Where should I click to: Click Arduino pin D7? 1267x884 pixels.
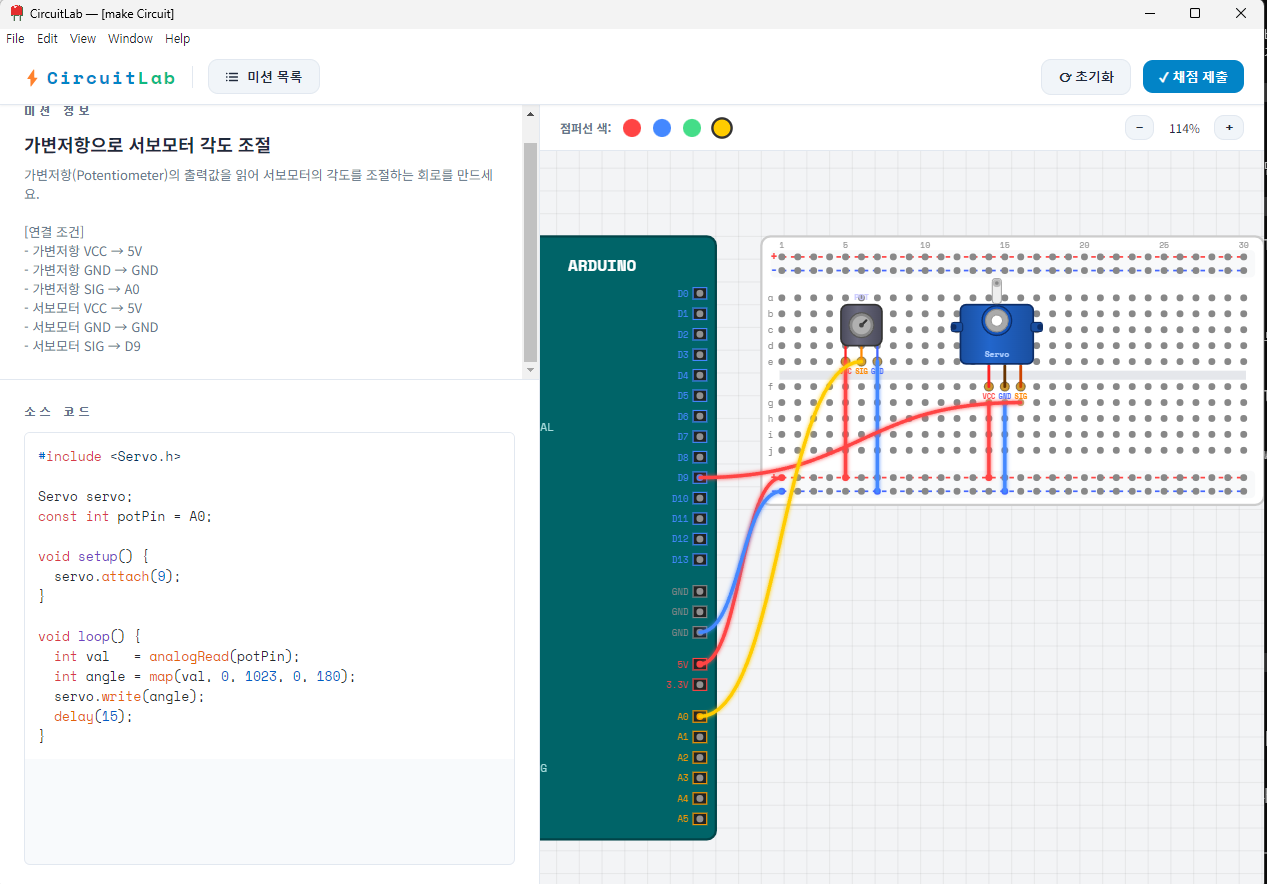pyautogui.click(x=700, y=437)
